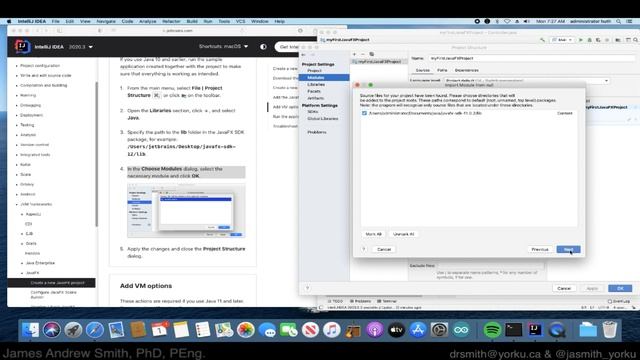Click the Unmark All button
Image resolution: width=640 pixels, height=360 pixels.
(x=403, y=234)
